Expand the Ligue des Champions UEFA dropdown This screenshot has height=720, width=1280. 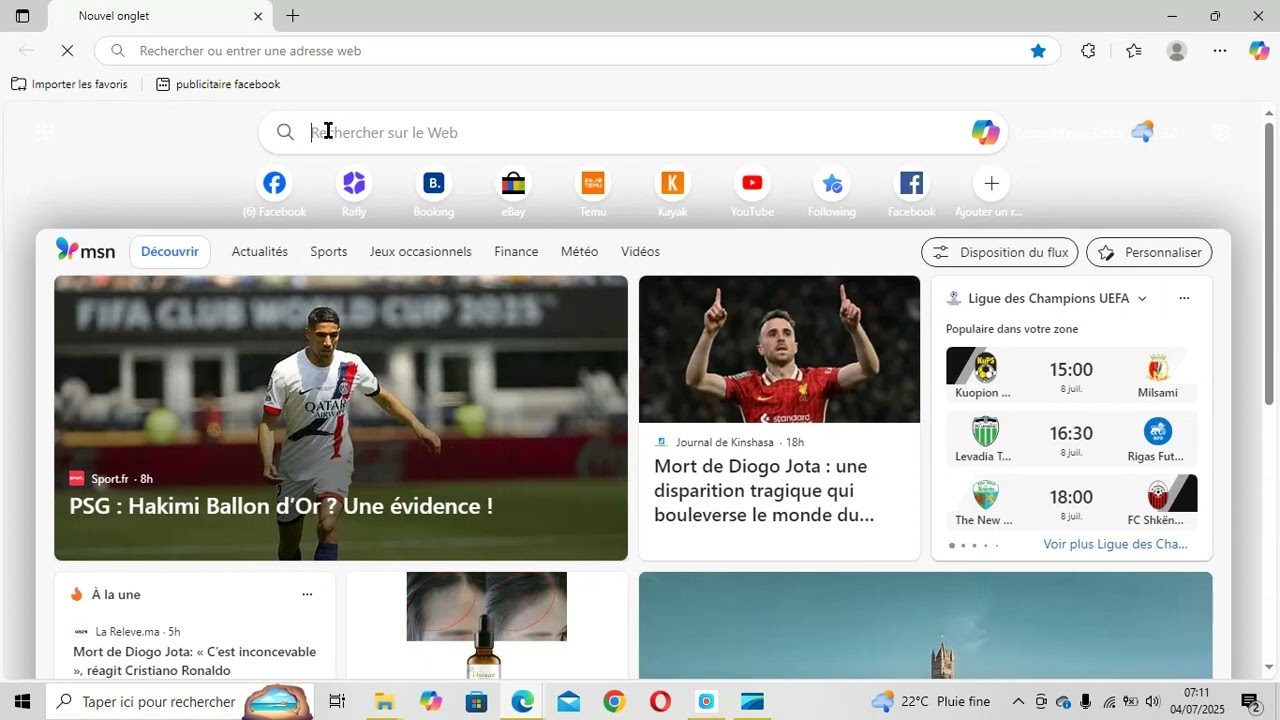coord(1142,298)
